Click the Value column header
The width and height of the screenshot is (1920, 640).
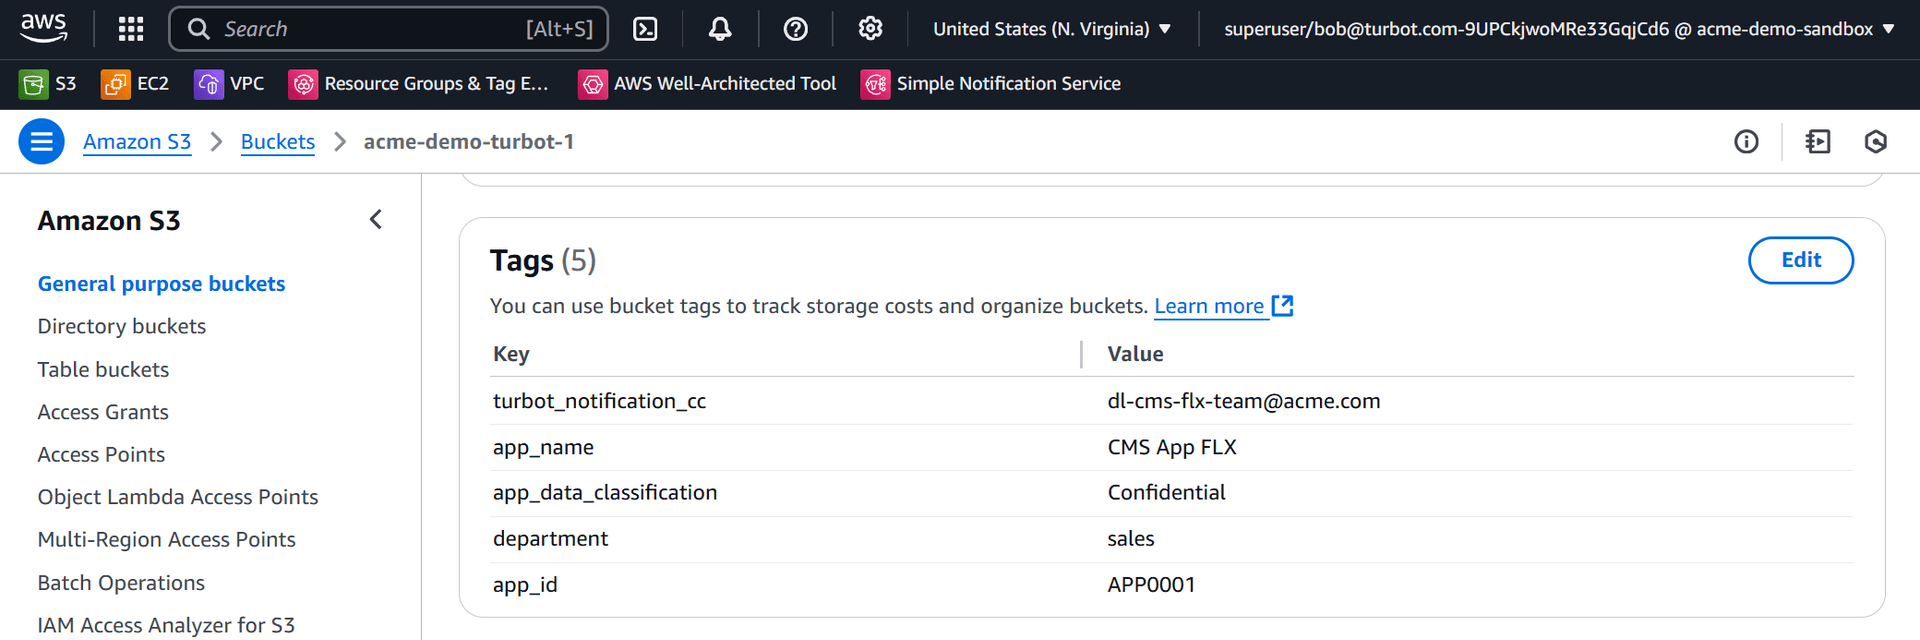coord(1135,354)
